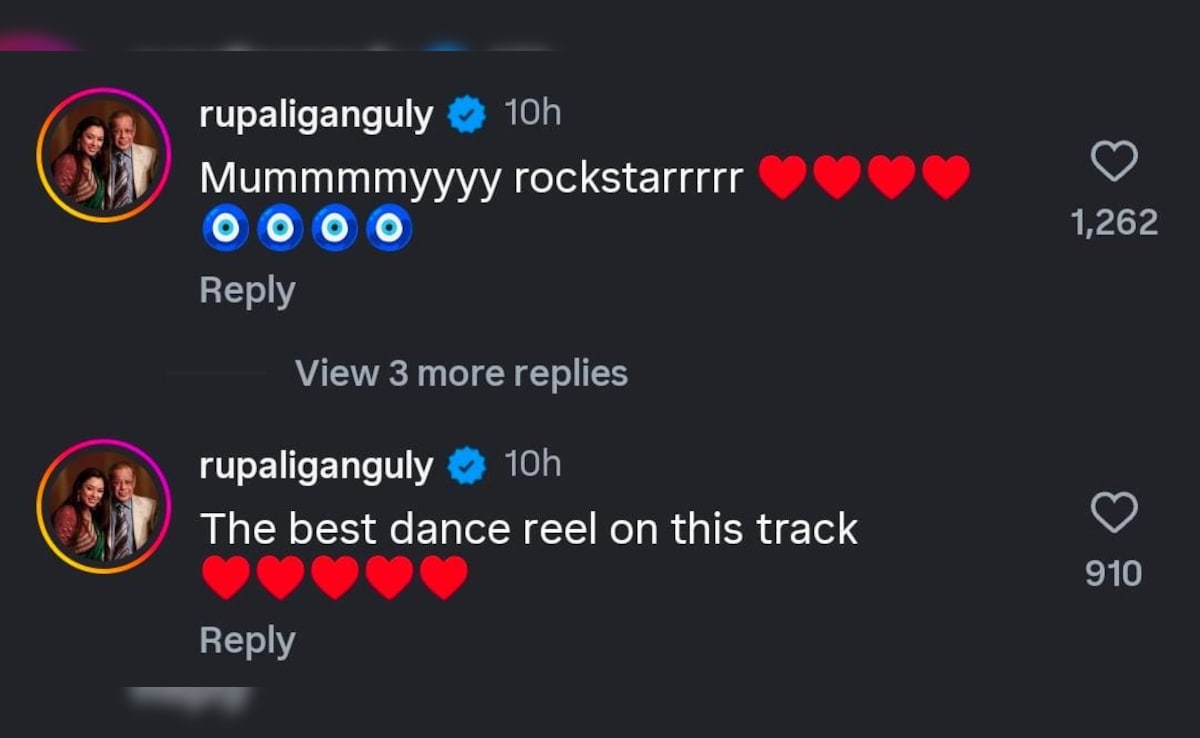The image size is (1200, 738).
Task: Open rupaliganguly username on the first comment
Action: 316,115
